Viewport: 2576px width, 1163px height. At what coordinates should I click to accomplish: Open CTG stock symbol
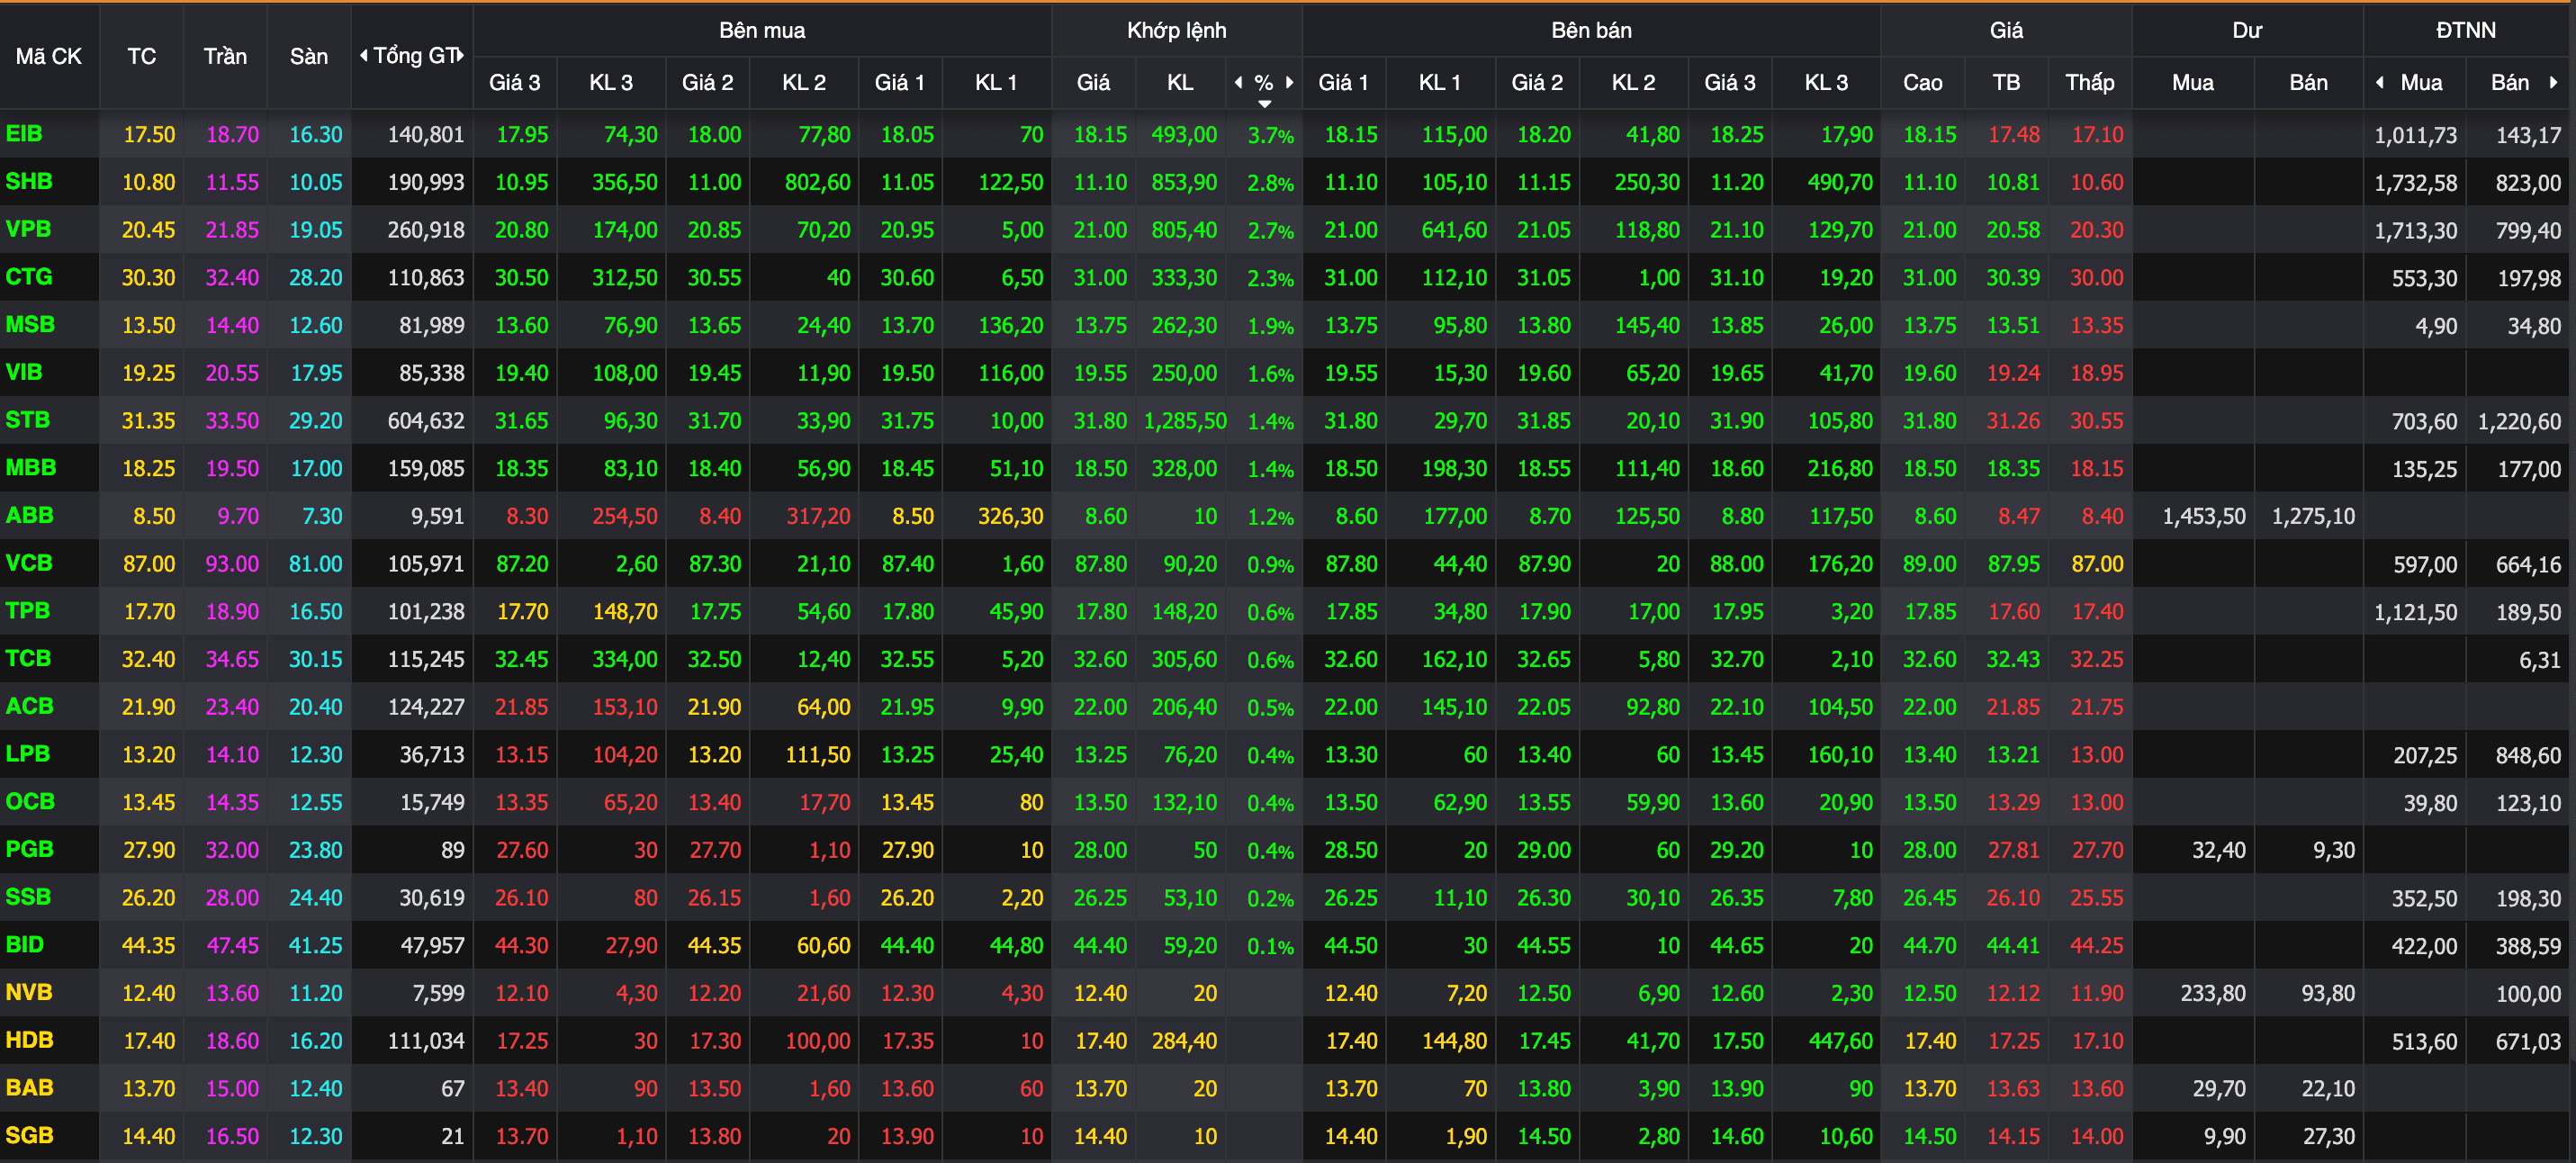28,277
